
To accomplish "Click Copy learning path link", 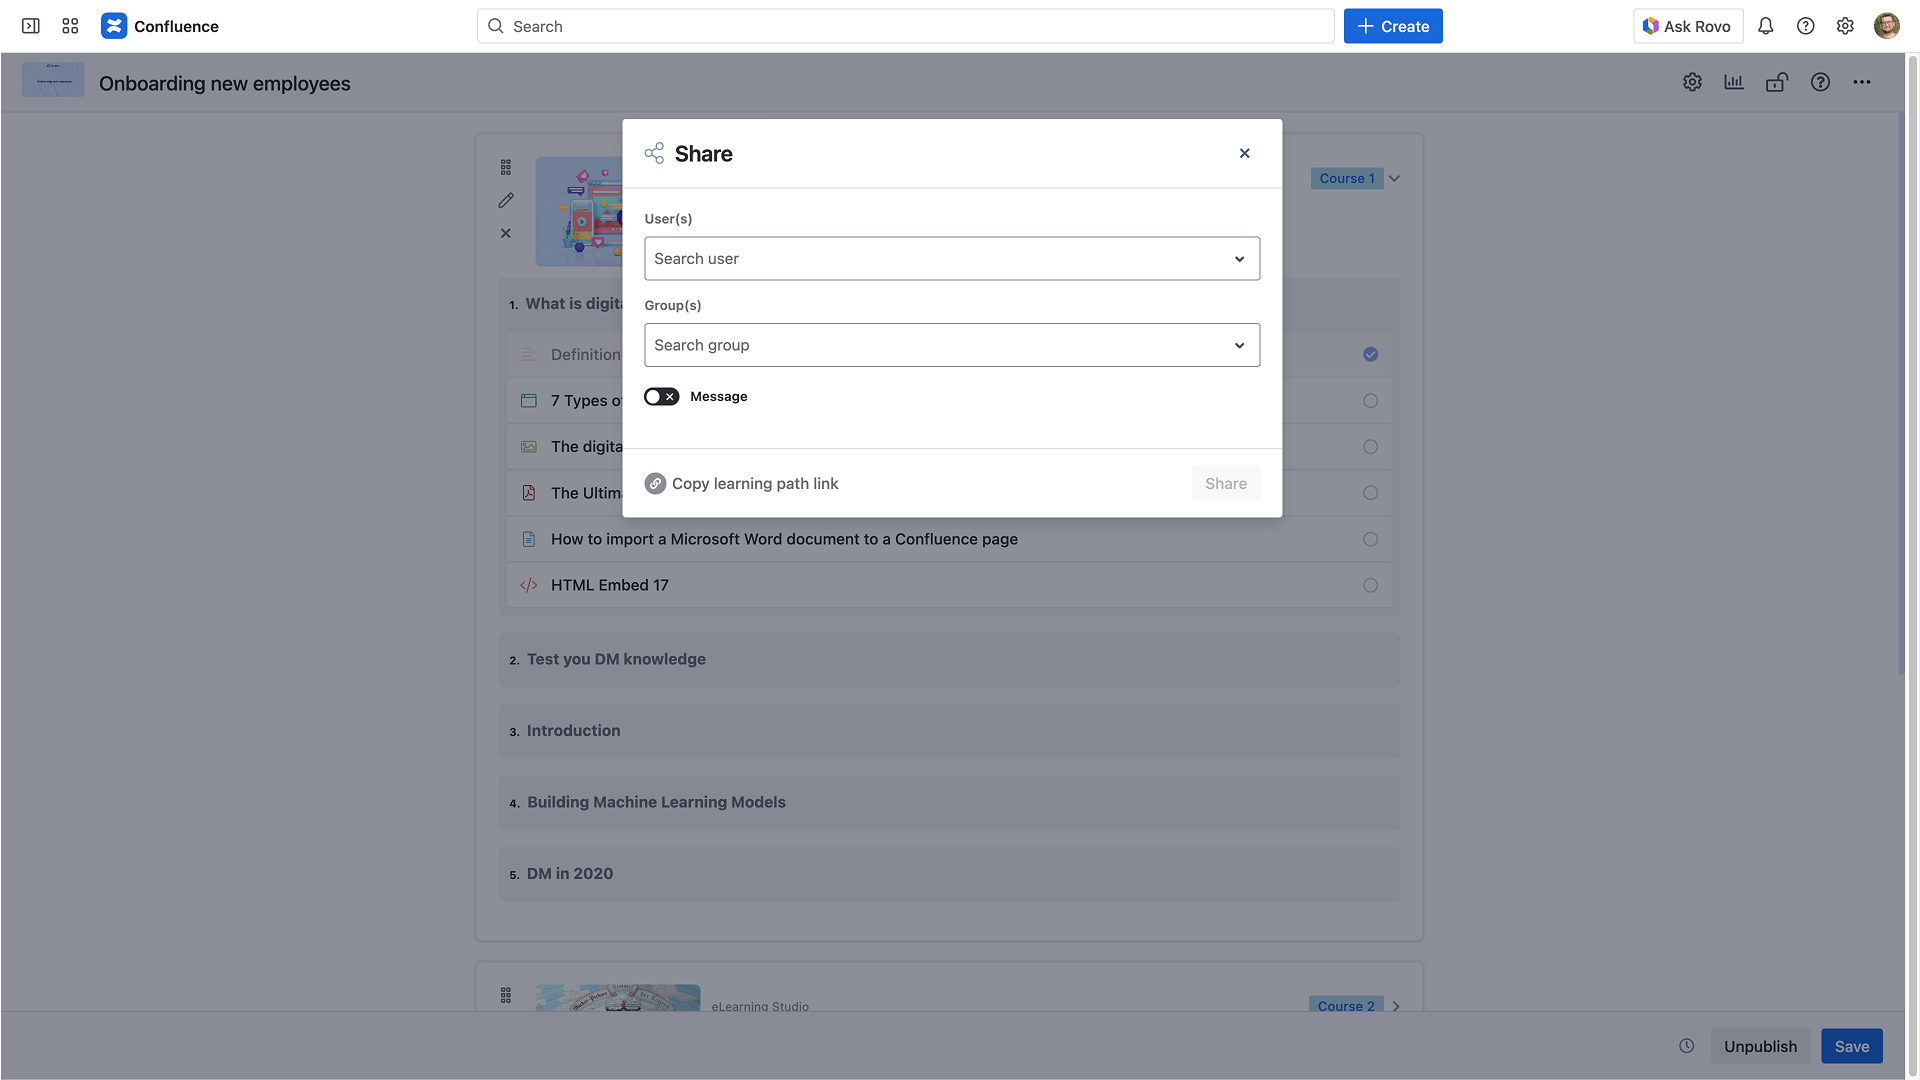I will [755, 484].
